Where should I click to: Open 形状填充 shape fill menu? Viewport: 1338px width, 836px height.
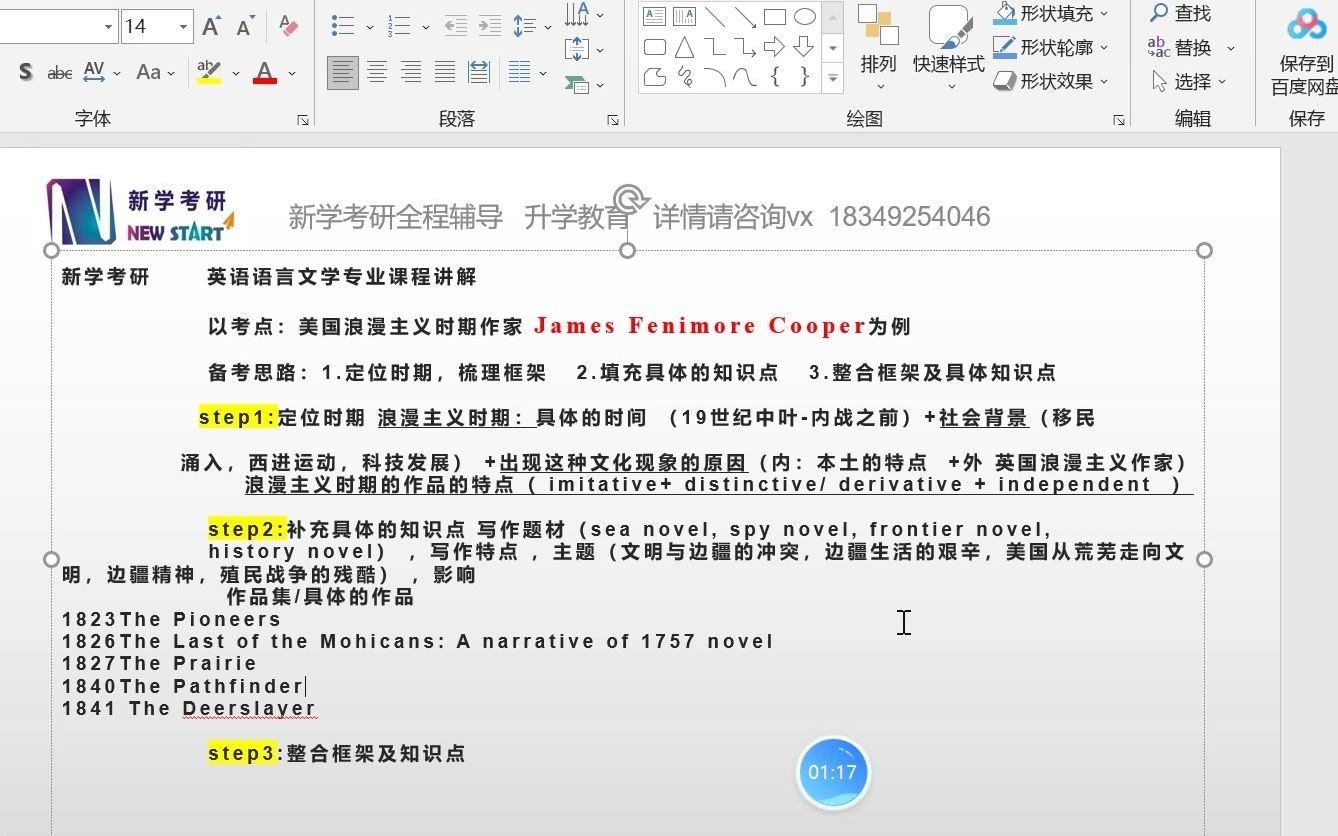pos(1052,13)
